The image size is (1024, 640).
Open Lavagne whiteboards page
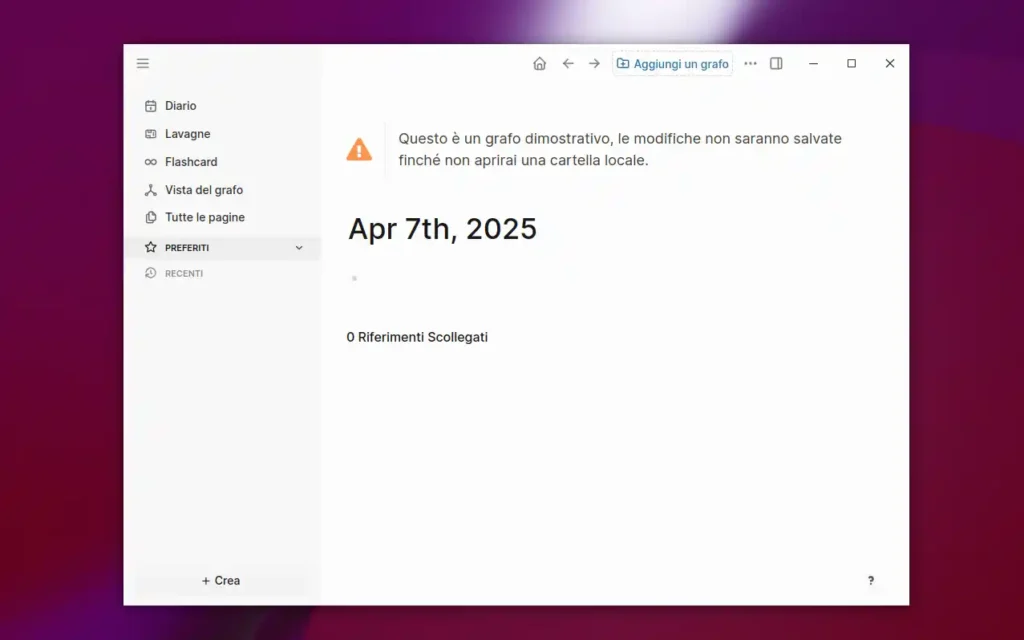[187, 134]
